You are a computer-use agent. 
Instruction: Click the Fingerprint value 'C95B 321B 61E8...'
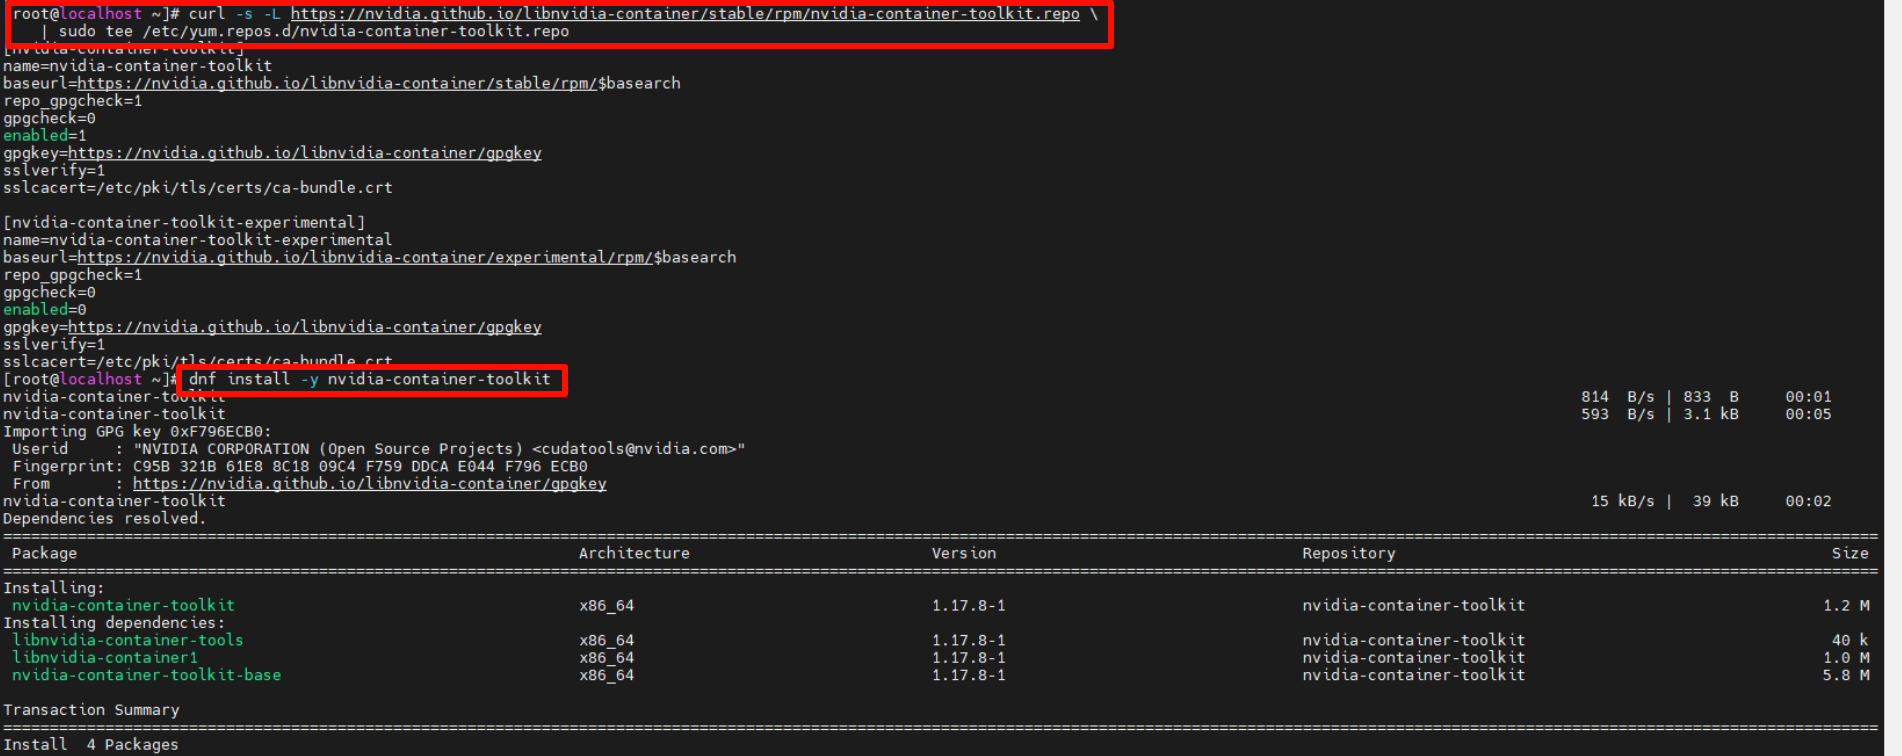pyautogui.click(x=360, y=467)
